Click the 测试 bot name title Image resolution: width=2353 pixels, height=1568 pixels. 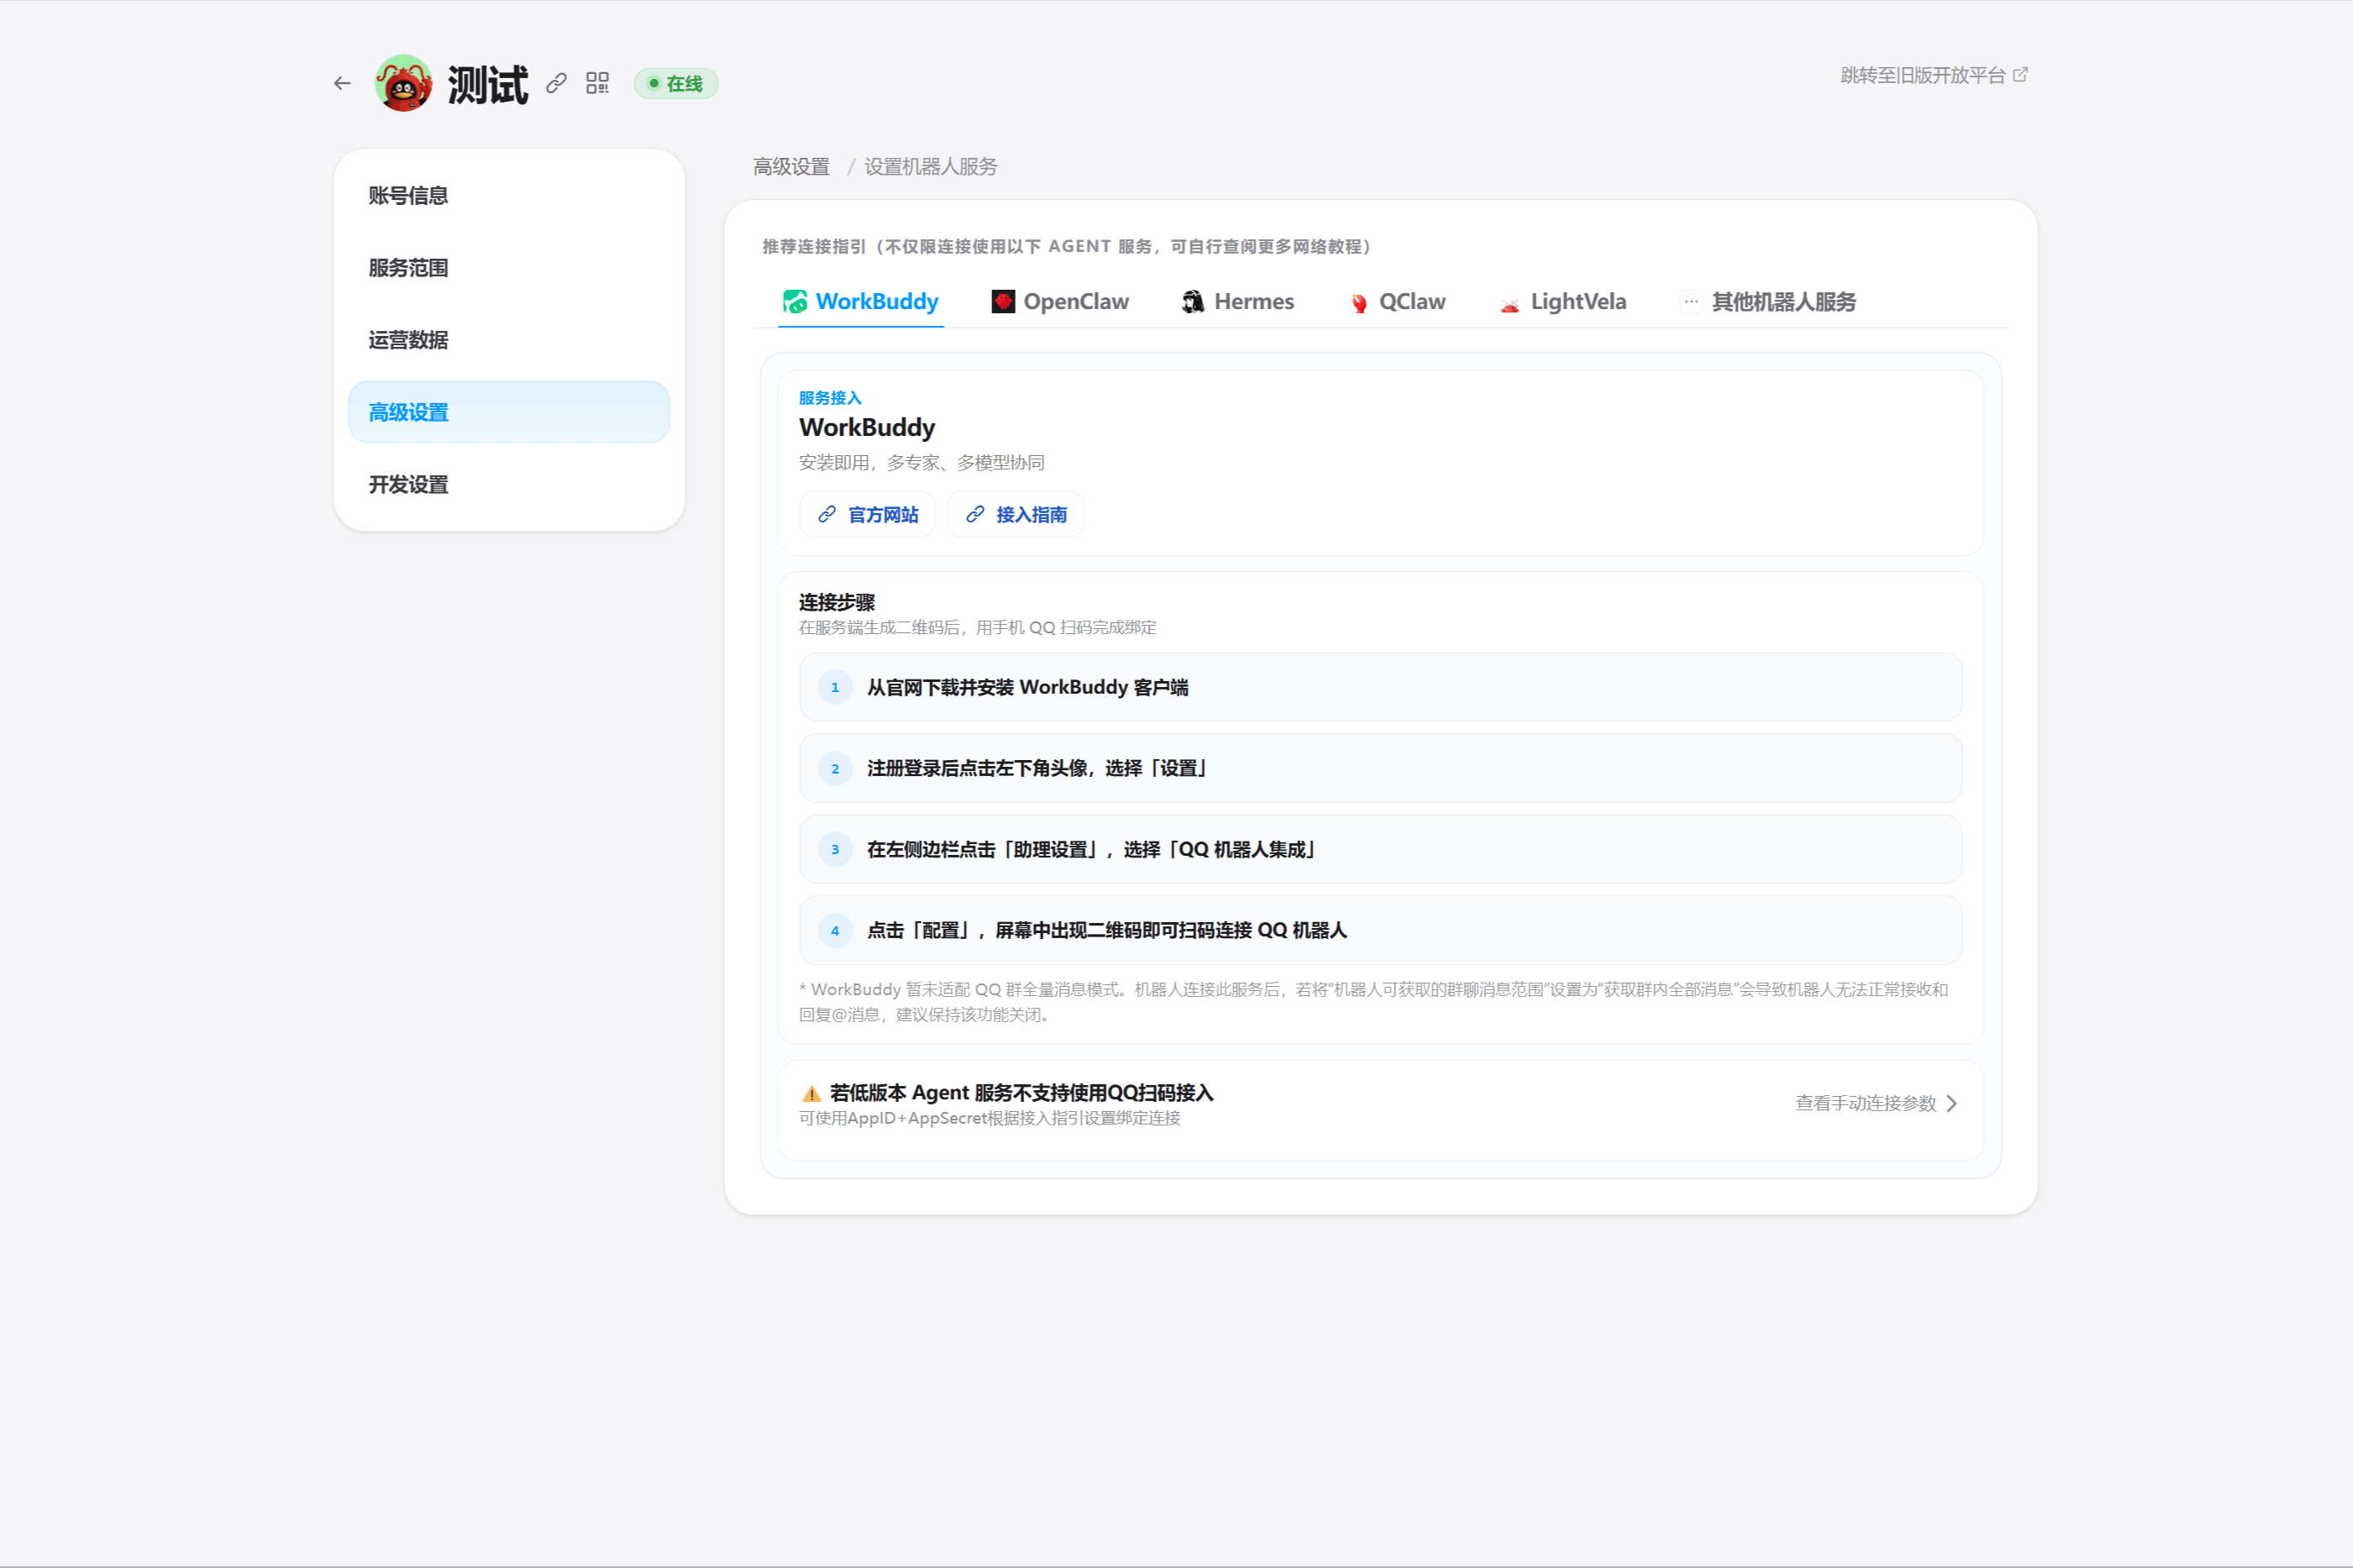[488, 84]
